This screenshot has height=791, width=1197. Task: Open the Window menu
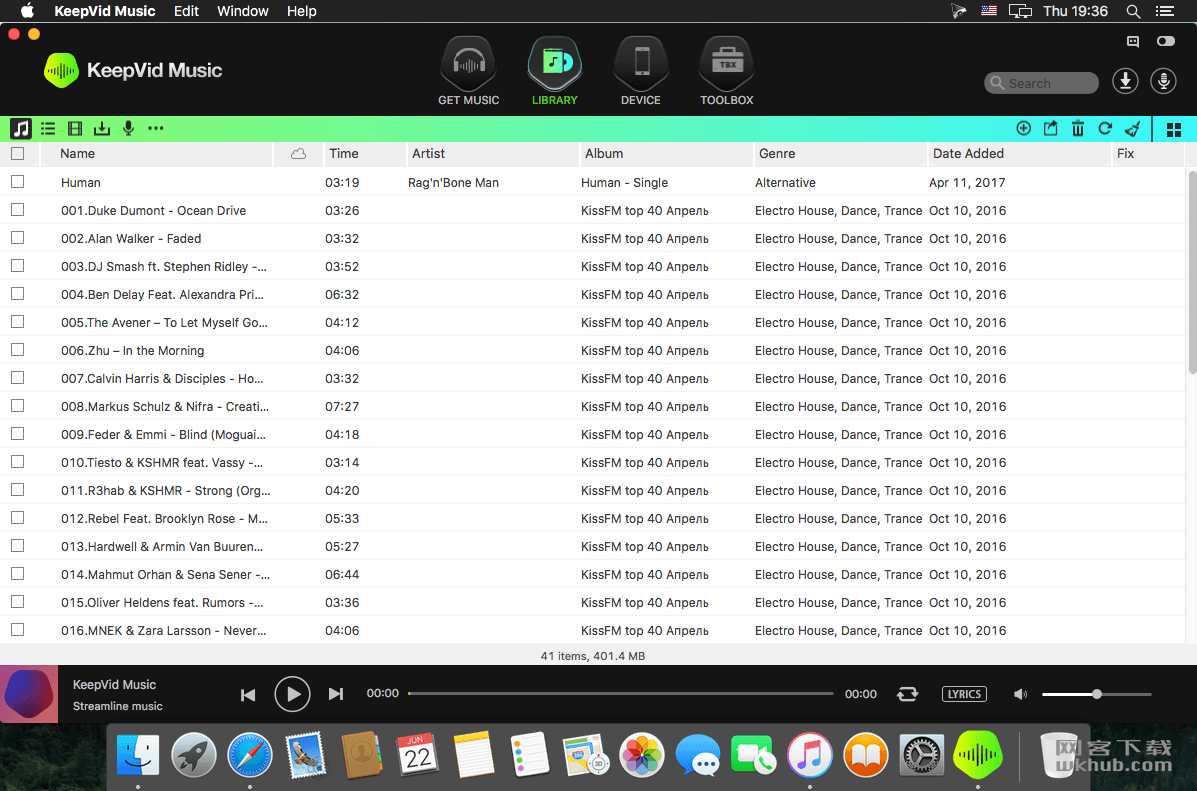243,11
